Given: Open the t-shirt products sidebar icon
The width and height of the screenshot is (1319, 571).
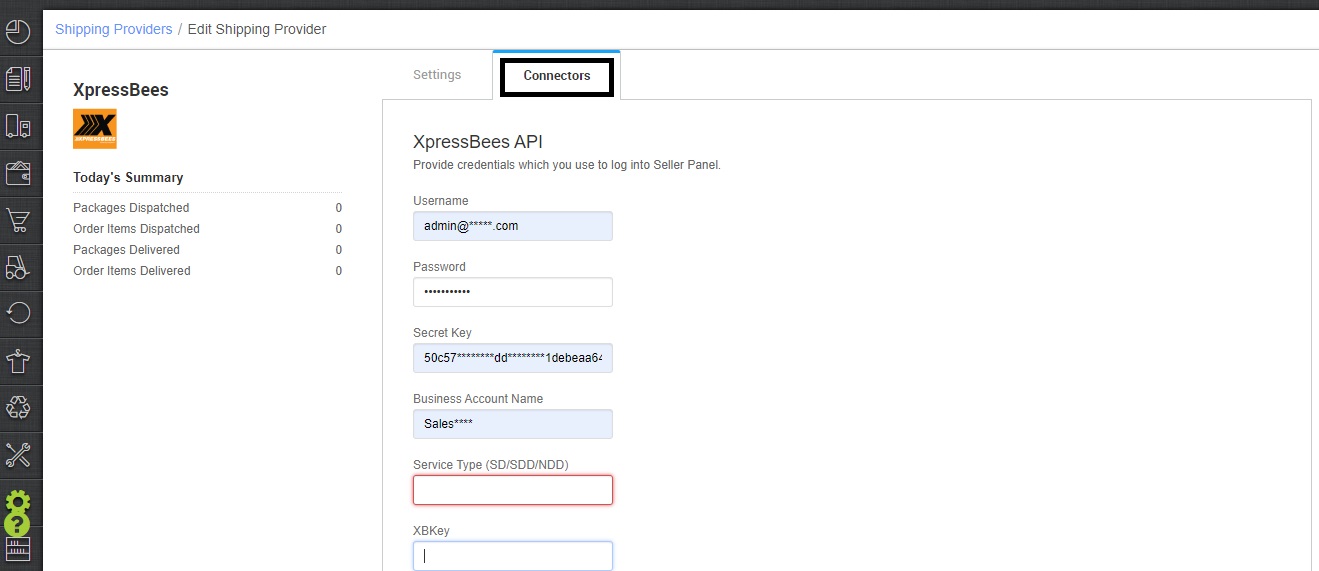Looking at the screenshot, I should pos(19,361).
